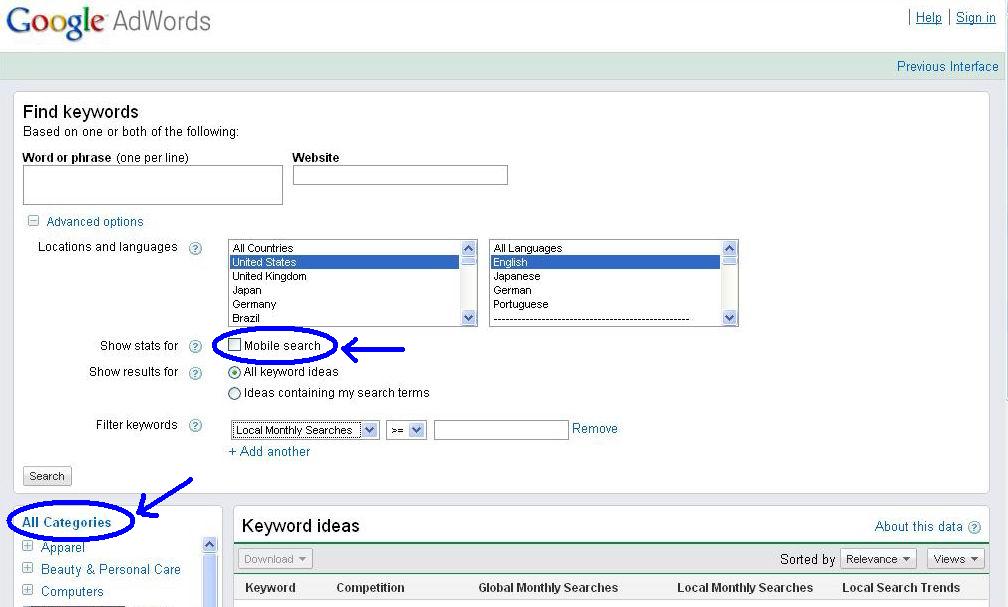Image resolution: width=1008 pixels, height=607 pixels.
Task: Select All keyword ideas radio button
Action: (x=235, y=372)
